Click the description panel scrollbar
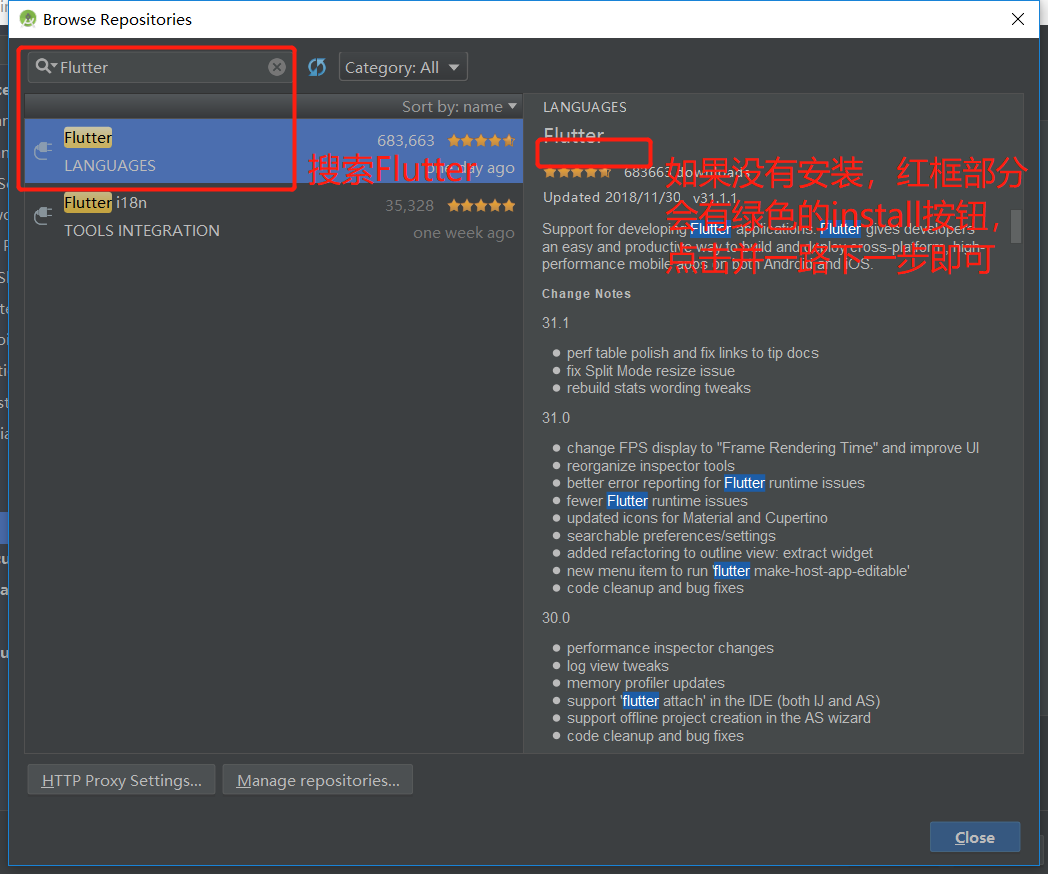Screen dimensions: 1048x874 click(x=1016, y=226)
